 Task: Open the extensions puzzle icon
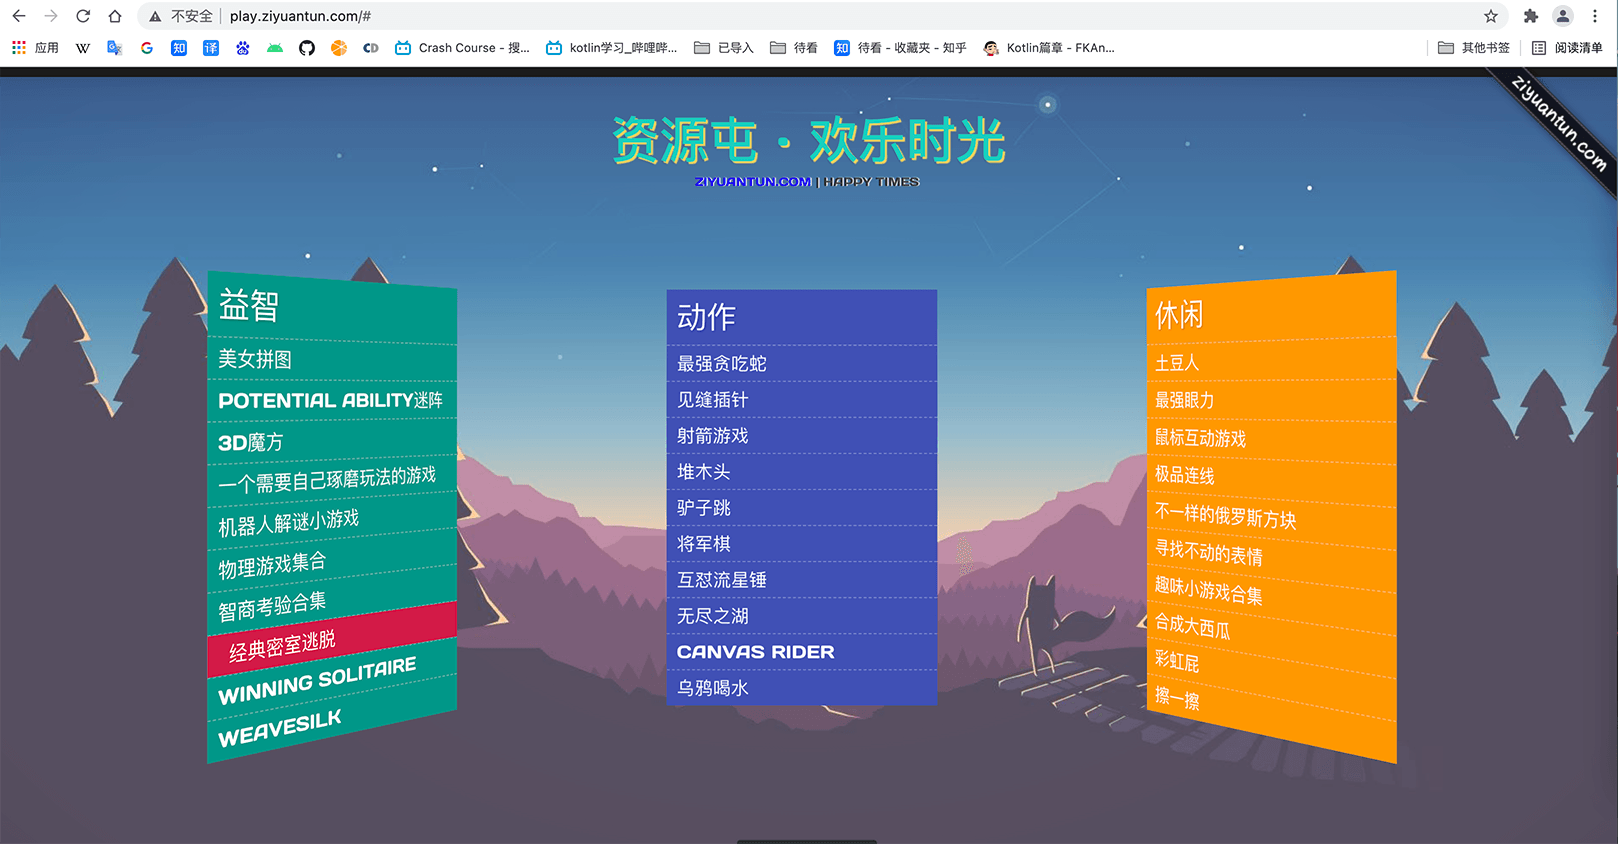coord(1530,16)
